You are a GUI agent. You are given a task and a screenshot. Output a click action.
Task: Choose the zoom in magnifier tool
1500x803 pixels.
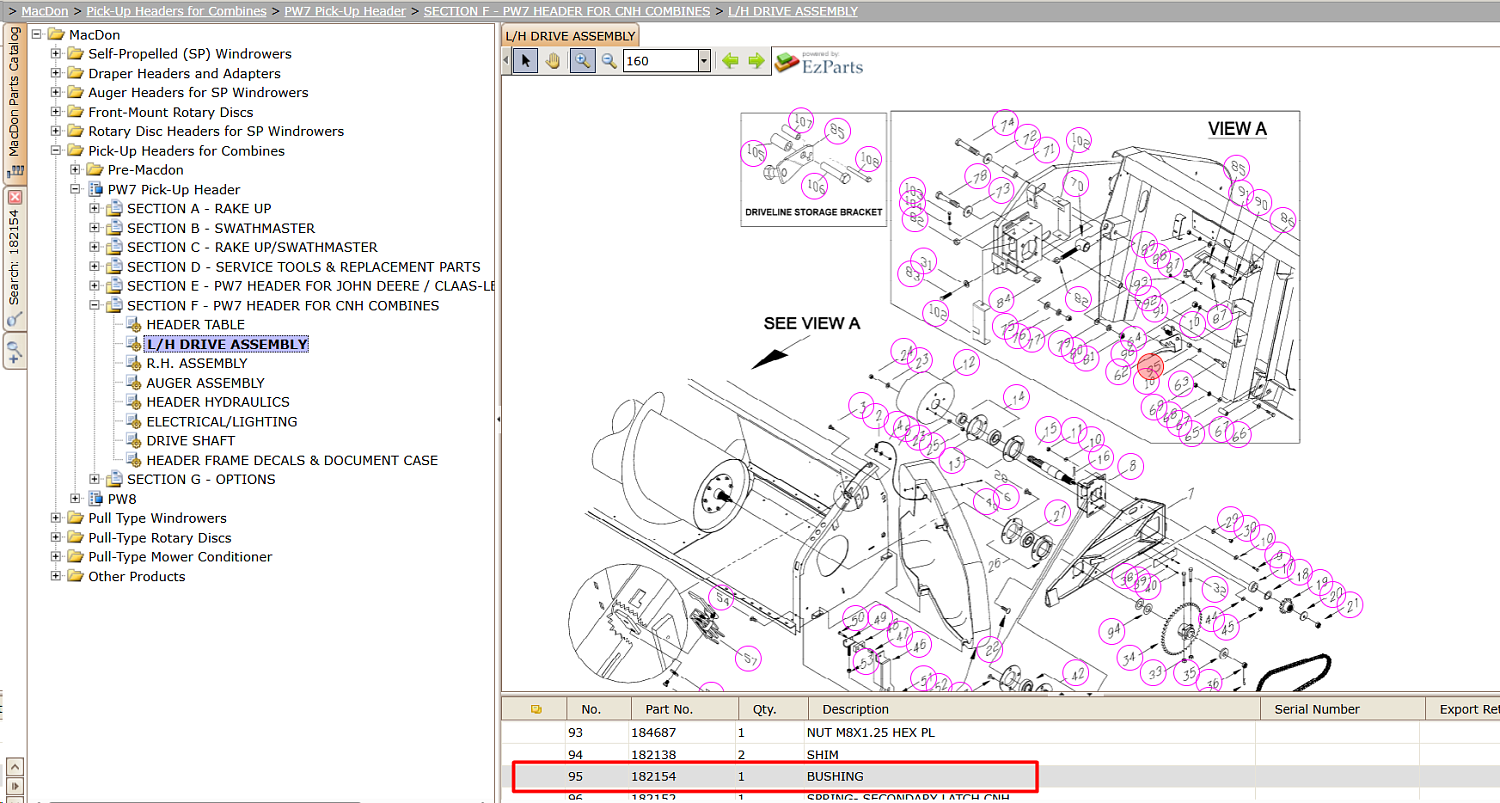pos(582,61)
